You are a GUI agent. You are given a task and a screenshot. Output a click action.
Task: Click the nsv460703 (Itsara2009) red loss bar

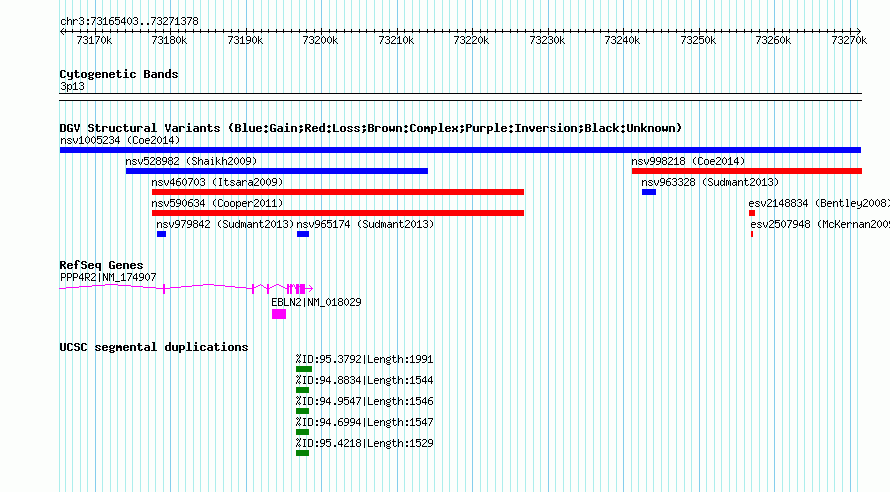pos(338,192)
